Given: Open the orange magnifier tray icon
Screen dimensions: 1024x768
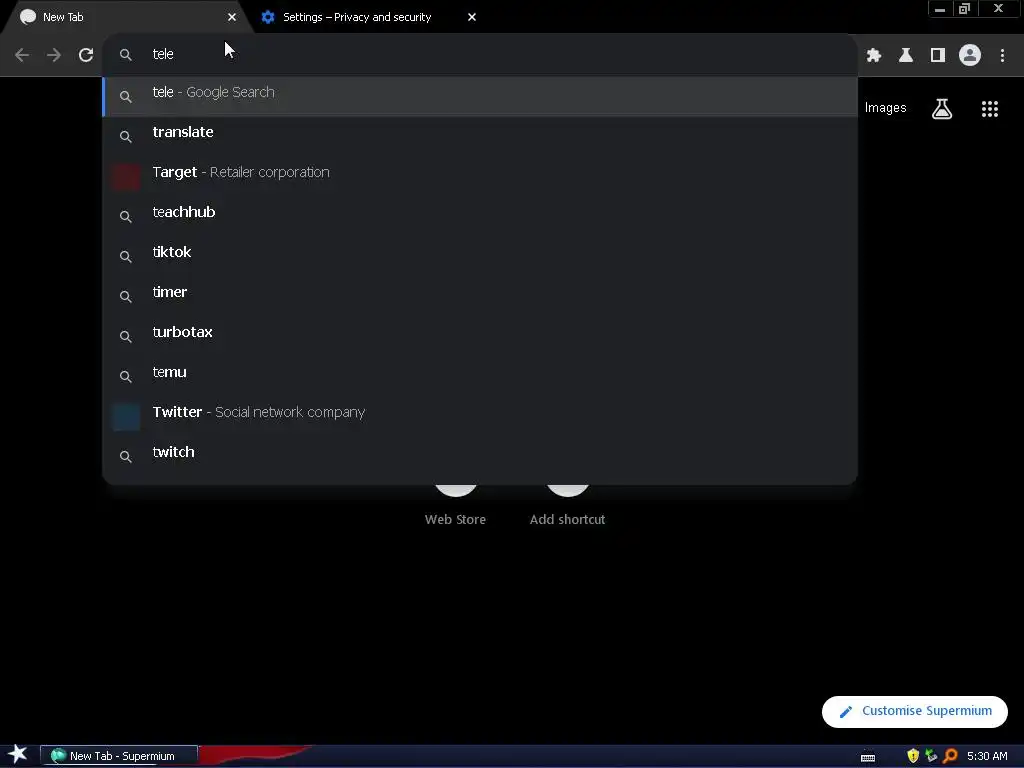Looking at the screenshot, I should (x=950, y=756).
